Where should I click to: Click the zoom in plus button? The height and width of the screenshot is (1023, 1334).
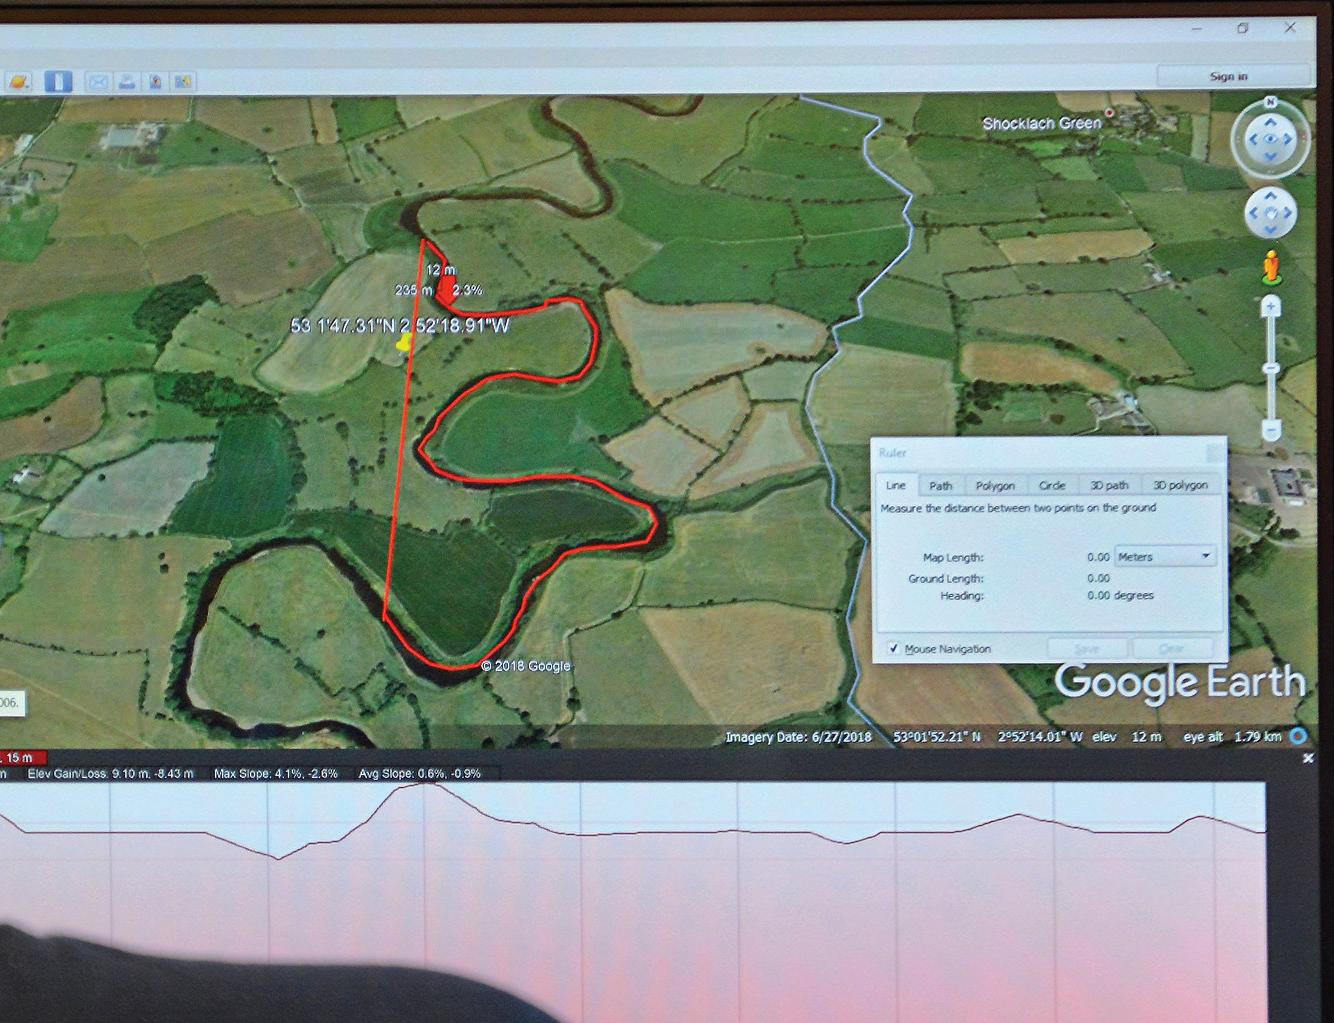[1271, 305]
